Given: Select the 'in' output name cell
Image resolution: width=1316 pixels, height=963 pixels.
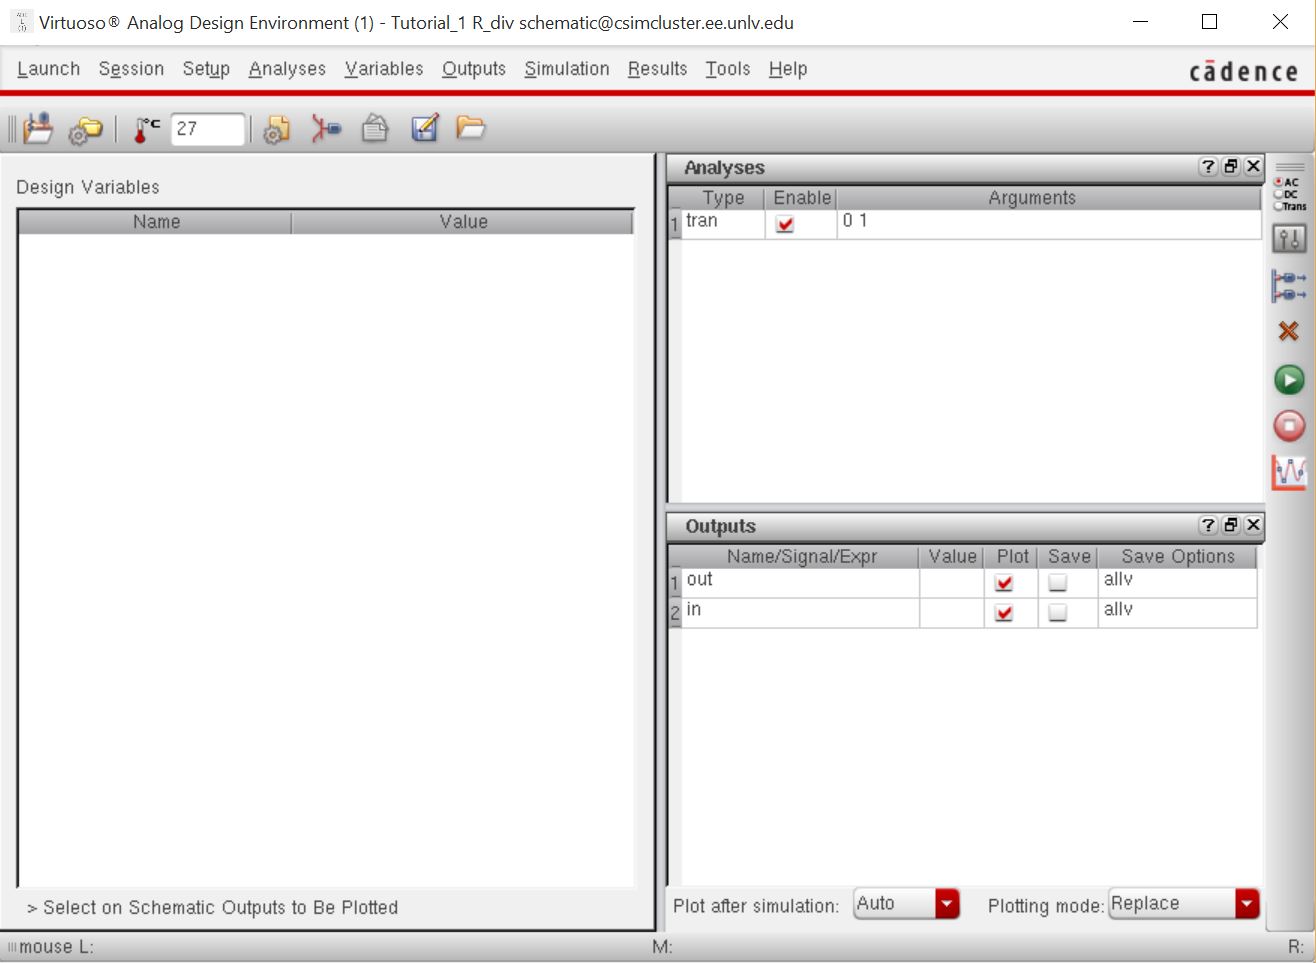Looking at the screenshot, I should [x=801, y=613].
